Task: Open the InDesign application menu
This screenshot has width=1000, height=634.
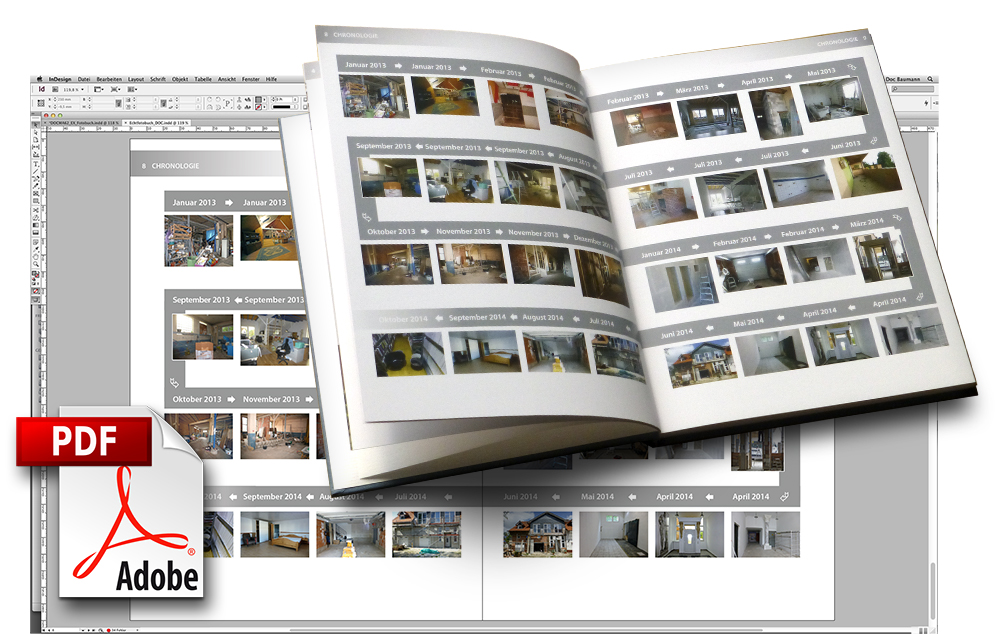Action: [60, 79]
